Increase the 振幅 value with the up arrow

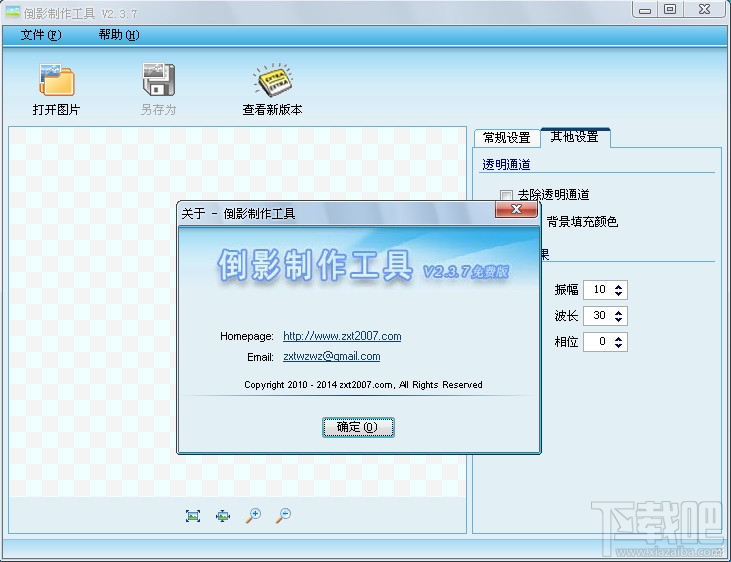coord(619,286)
